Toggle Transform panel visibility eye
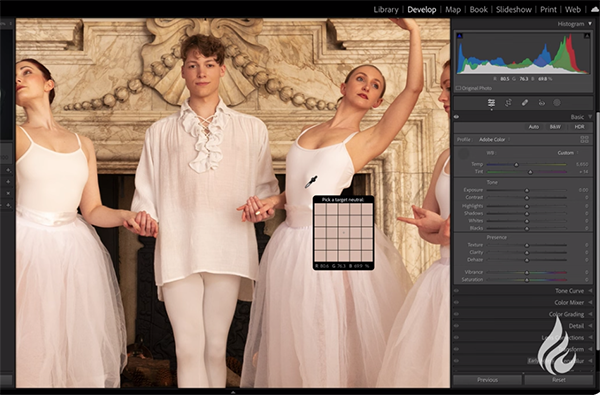The width and height of the screenshot is (600, 395). (457, 349)
